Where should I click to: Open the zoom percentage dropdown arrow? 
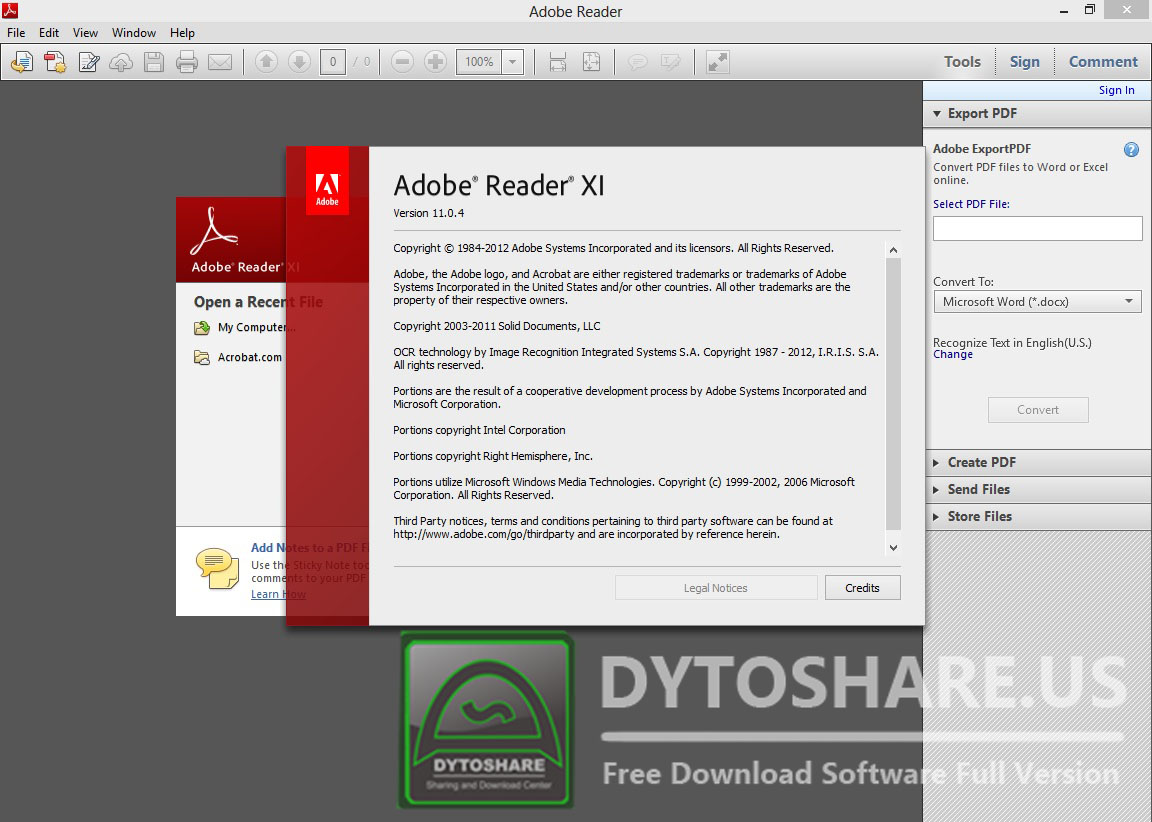[x=513, y=62]
